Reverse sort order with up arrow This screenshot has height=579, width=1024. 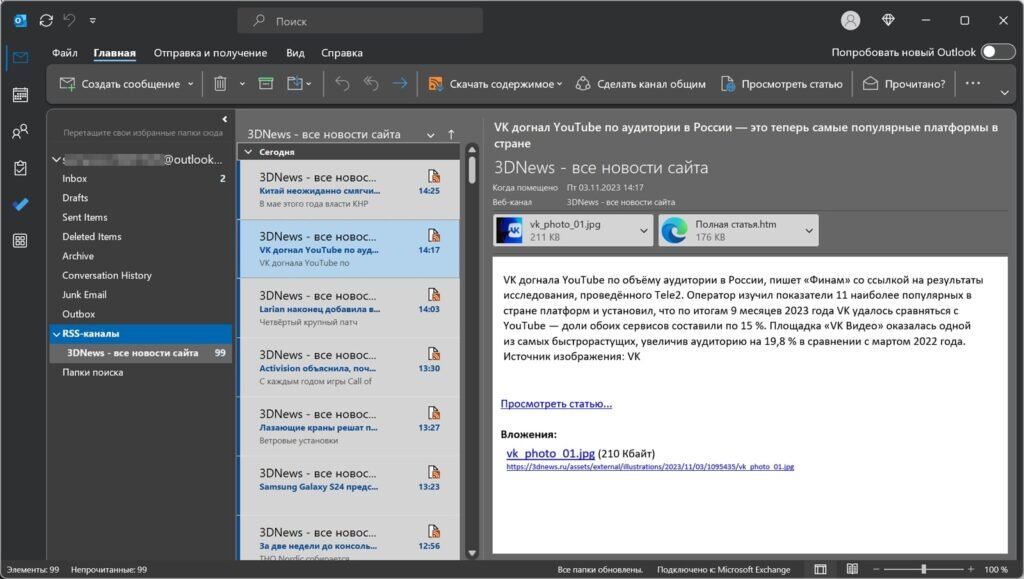tap(451, 134)
